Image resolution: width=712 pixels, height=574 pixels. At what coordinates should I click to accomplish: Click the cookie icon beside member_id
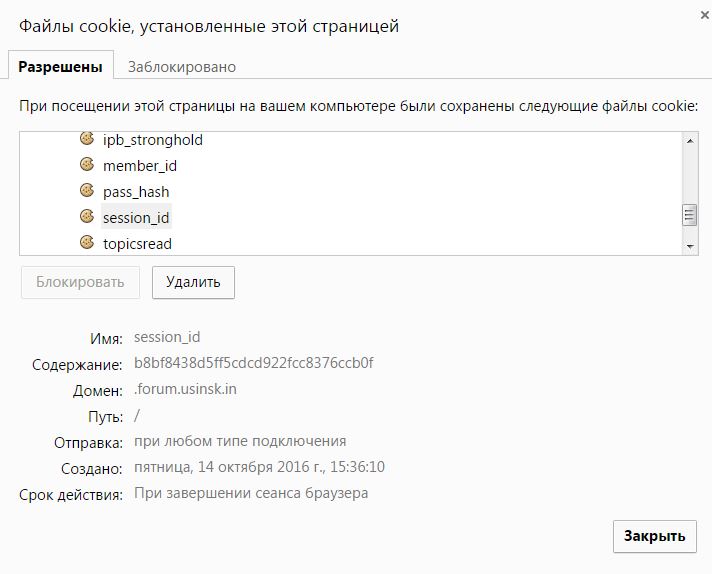pyautogui.click(x=86, y=165)
